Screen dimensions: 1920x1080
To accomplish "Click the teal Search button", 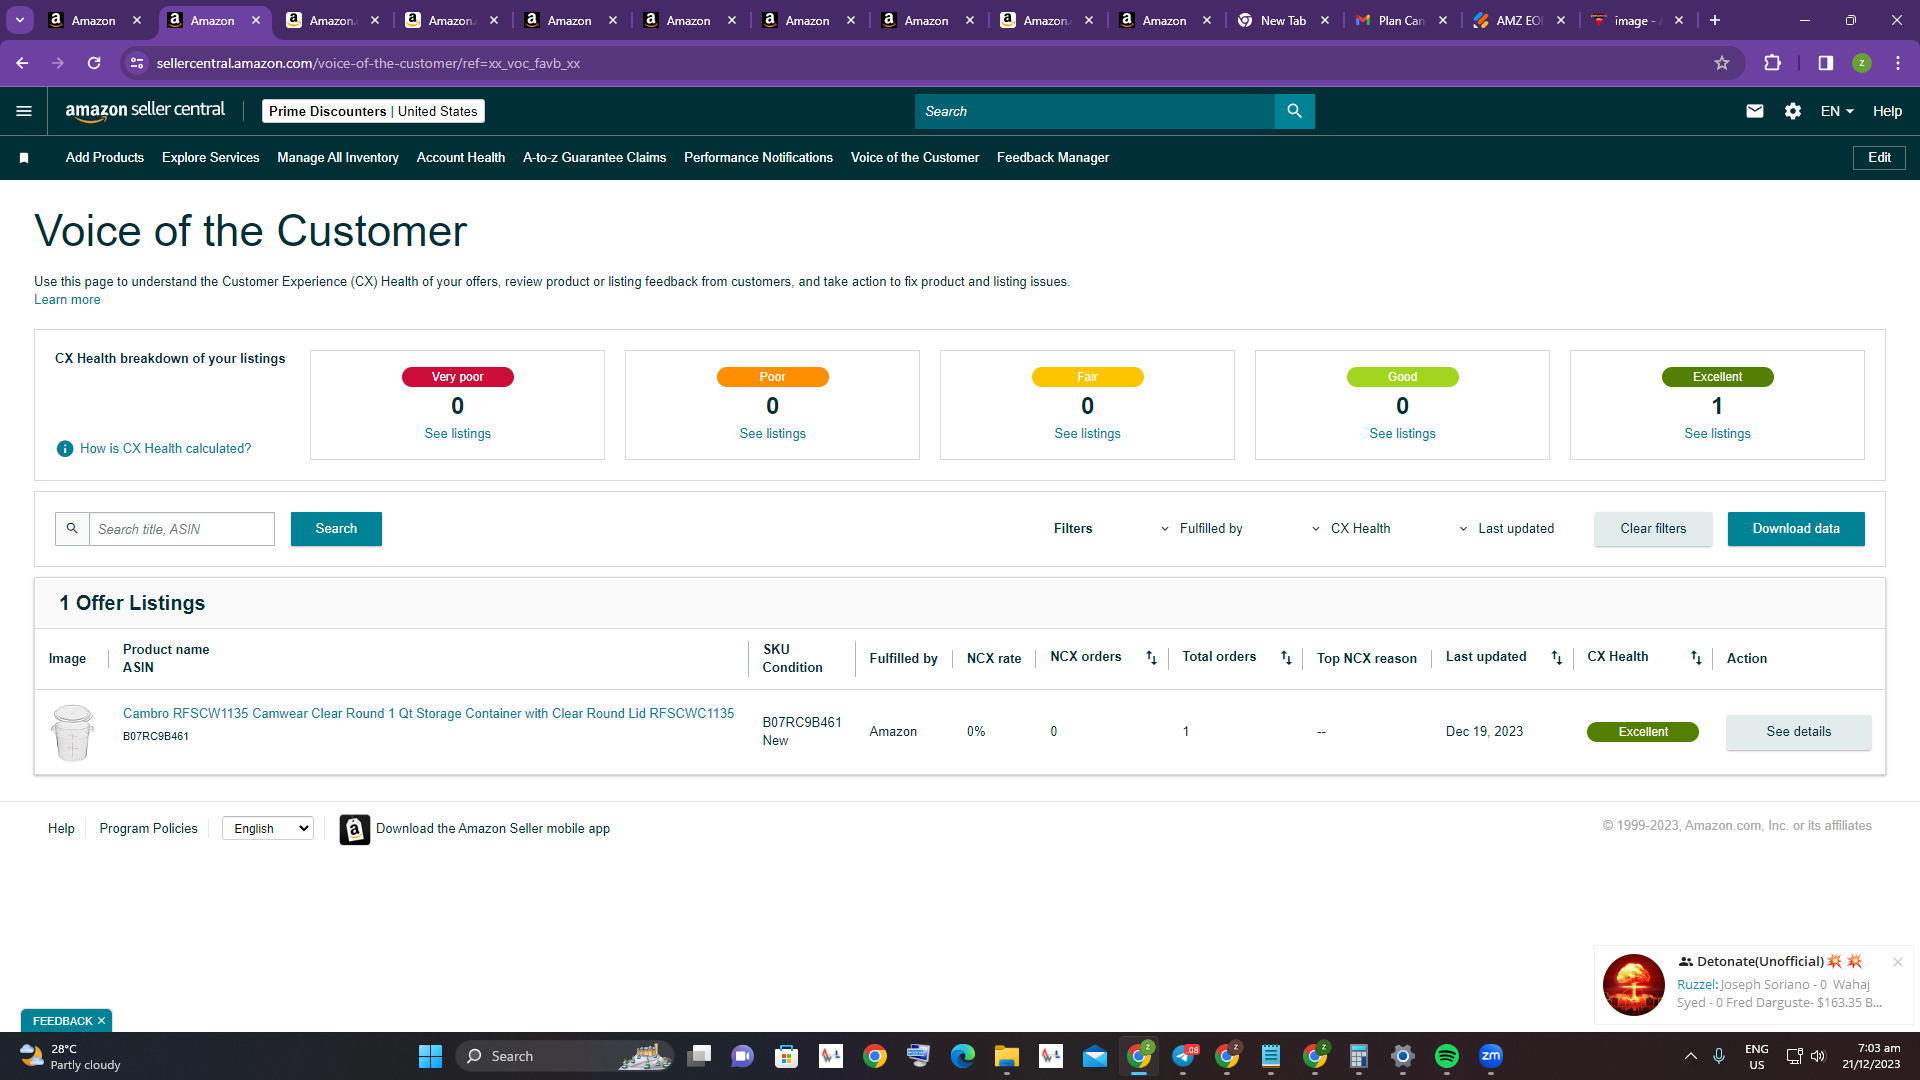I will (x=336, y=529).
